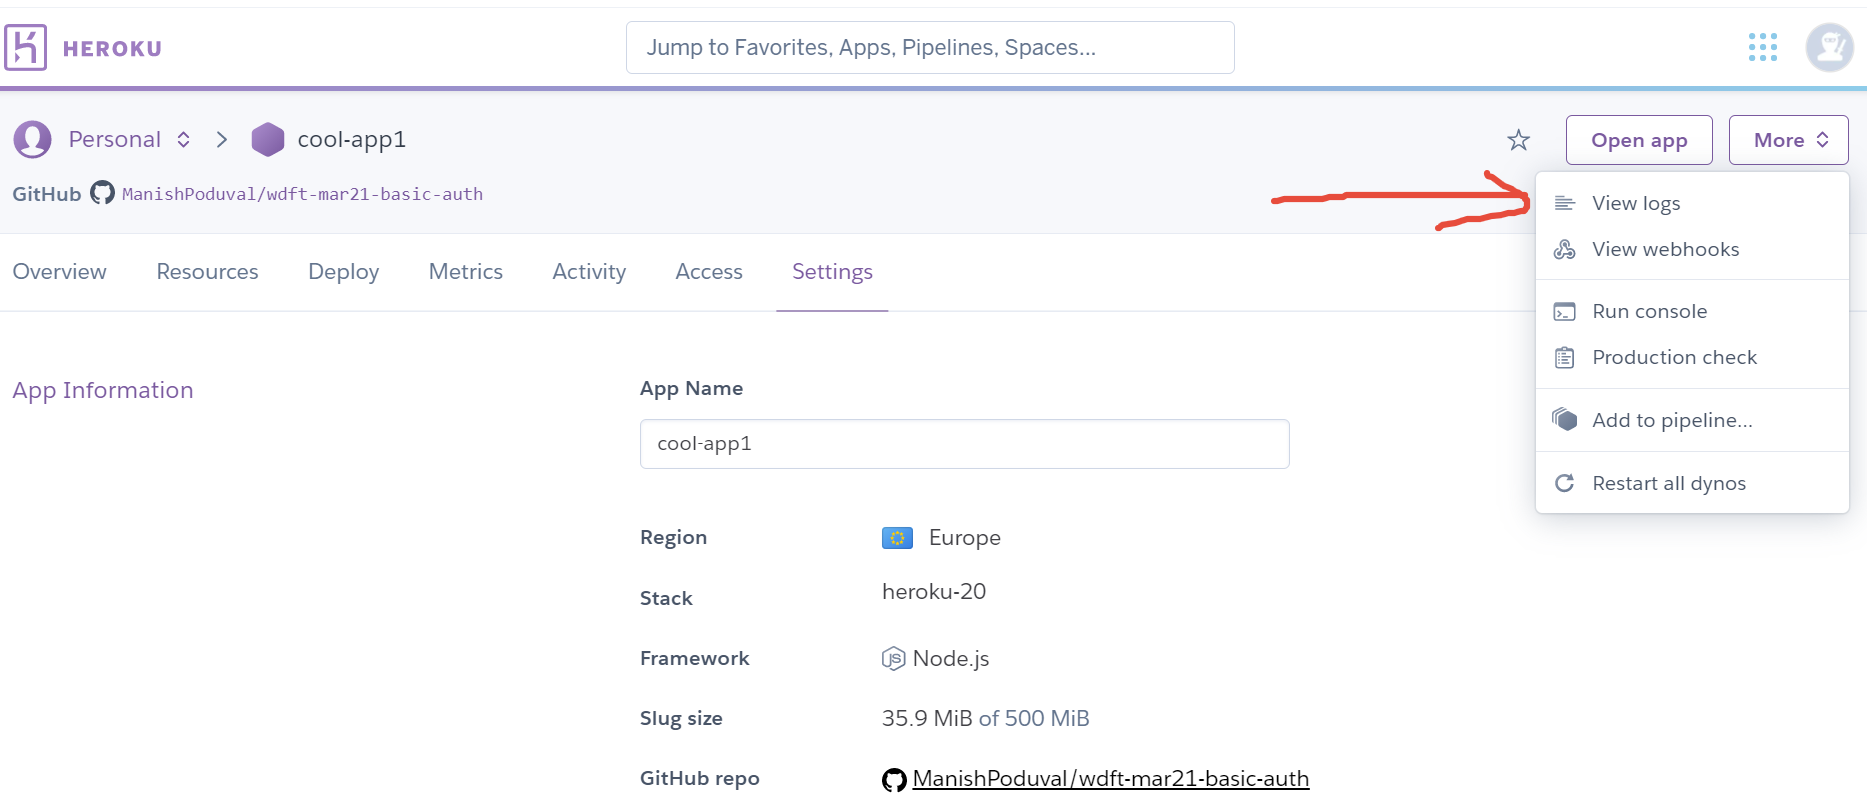Collapse the More dropdown button

point(1788,140)
